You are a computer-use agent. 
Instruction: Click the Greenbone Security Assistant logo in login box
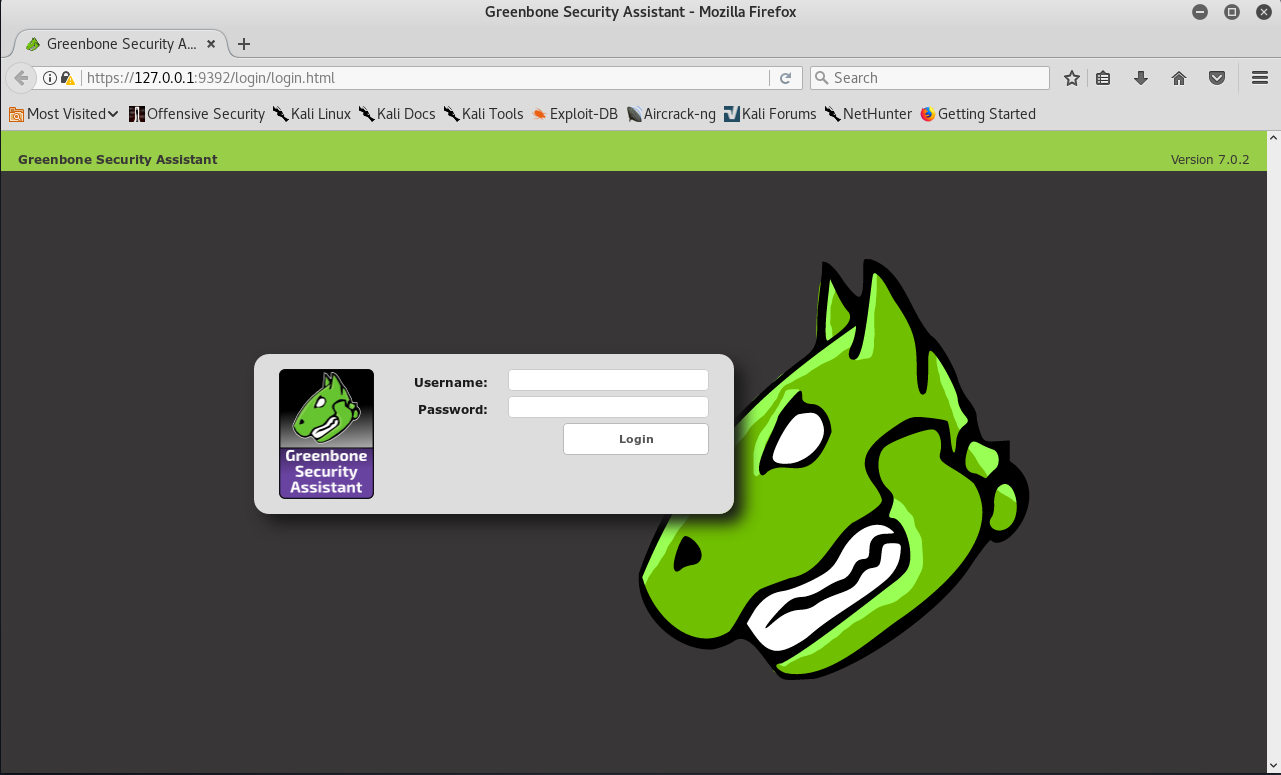(x=326, y=433)
